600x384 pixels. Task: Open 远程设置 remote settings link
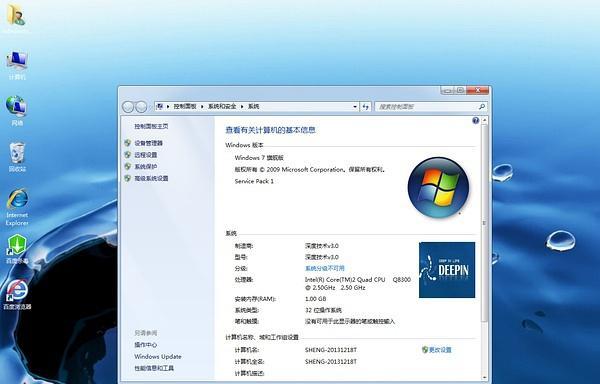(145, 155)
